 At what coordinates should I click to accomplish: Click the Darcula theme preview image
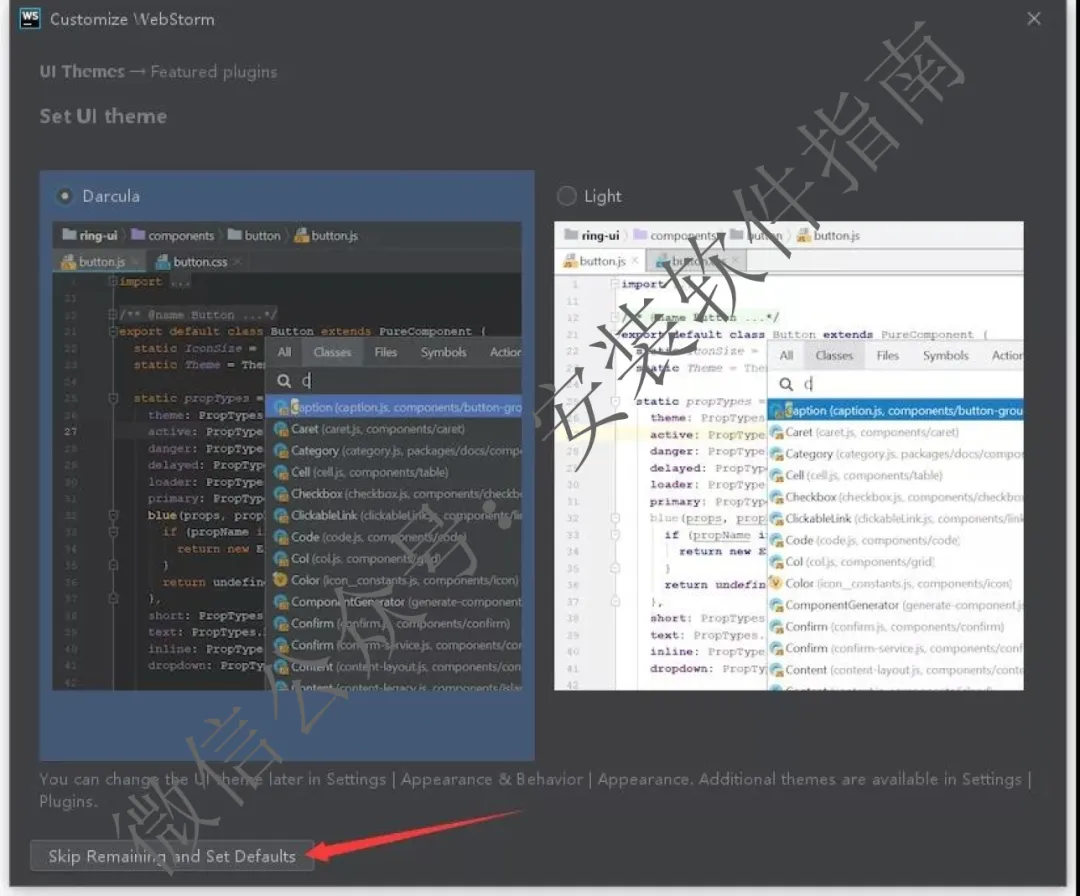coord(287,456)
